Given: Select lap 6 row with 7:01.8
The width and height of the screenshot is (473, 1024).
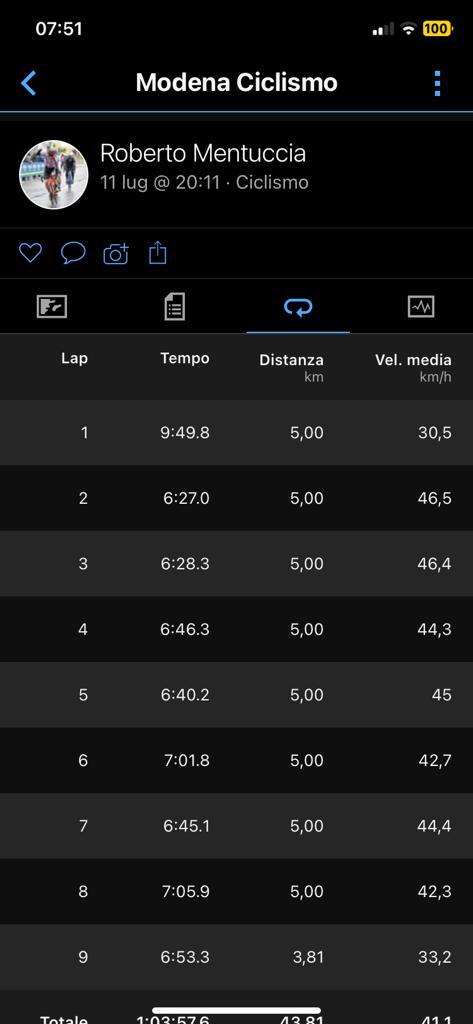Looking at the screenshot, I should (x=236, y=760).
